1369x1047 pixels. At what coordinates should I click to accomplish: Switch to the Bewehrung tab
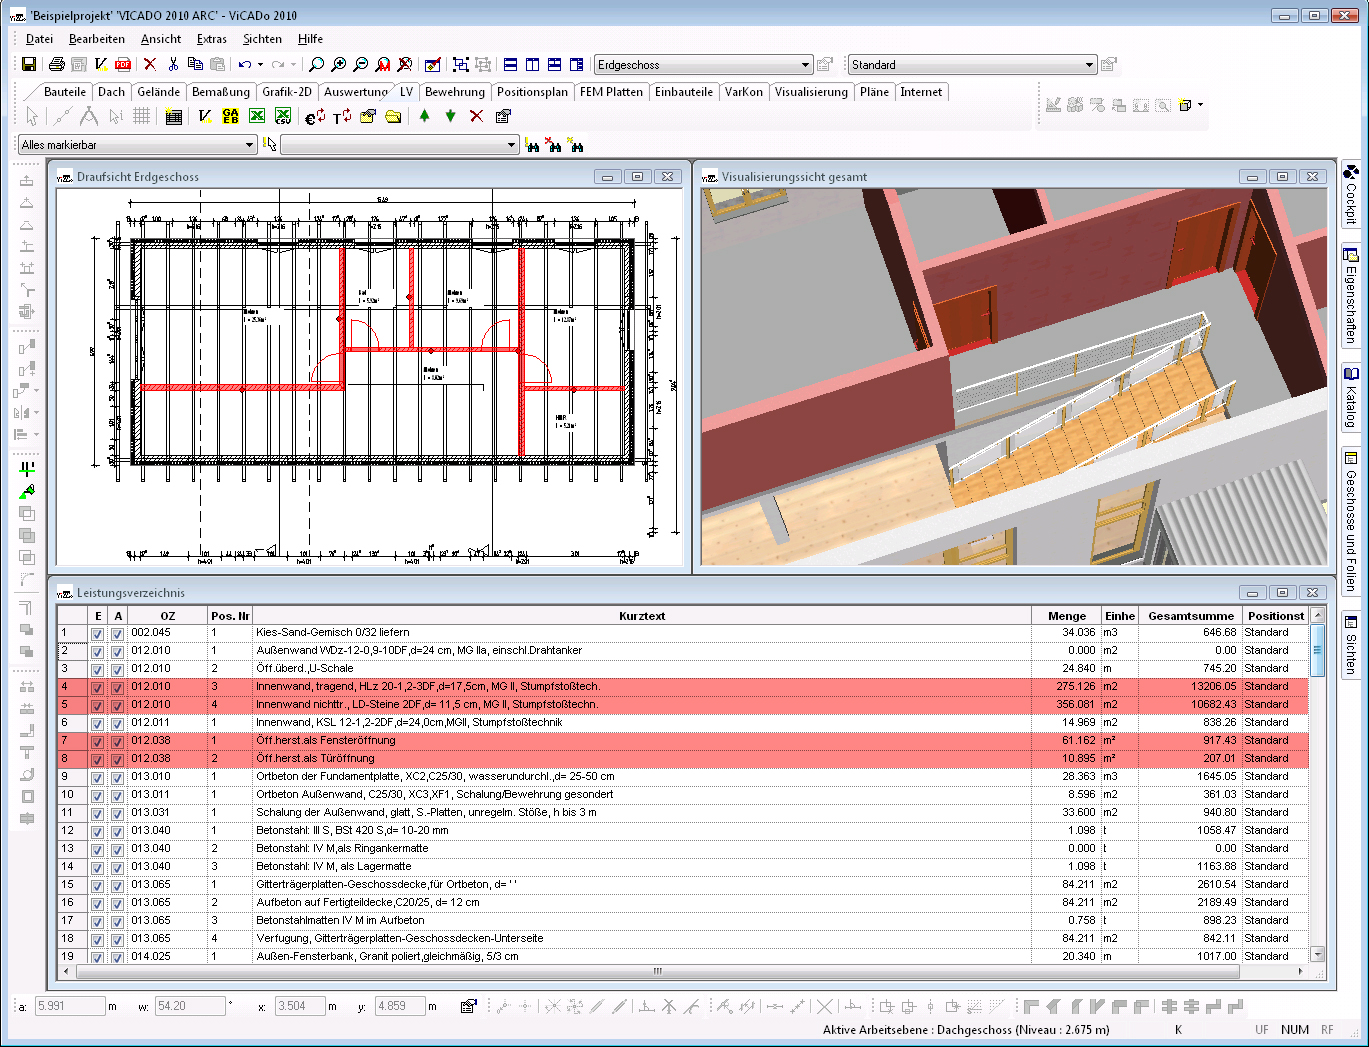(x=455, y=92)
